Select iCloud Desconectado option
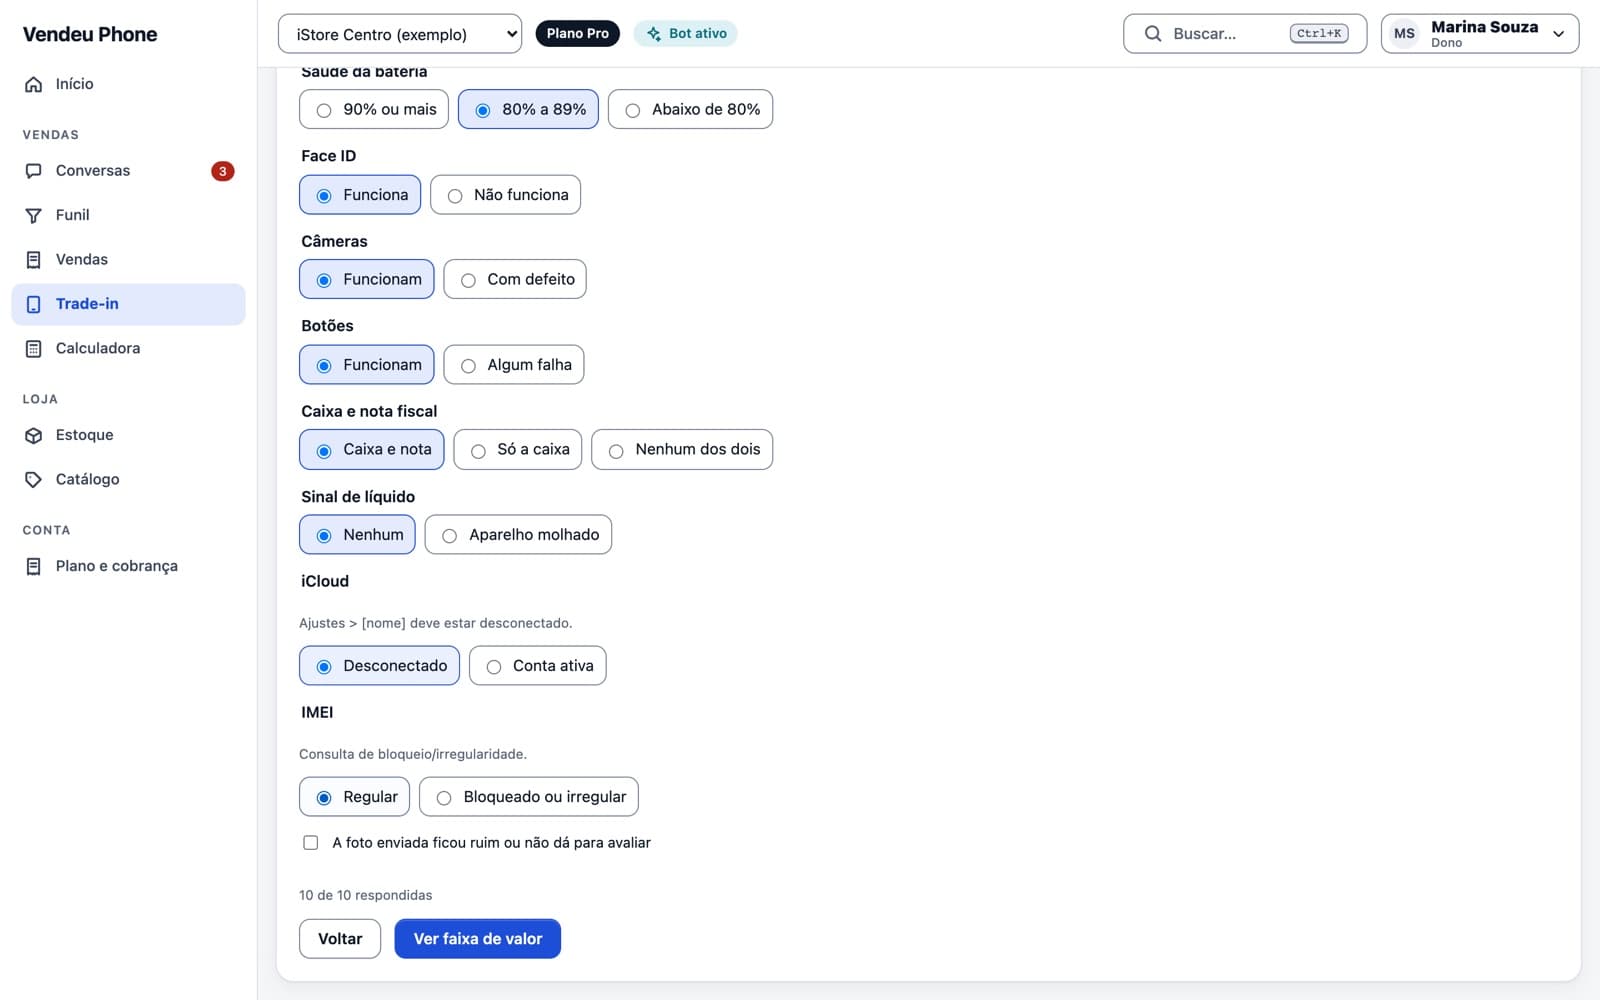 click(379, 666)
